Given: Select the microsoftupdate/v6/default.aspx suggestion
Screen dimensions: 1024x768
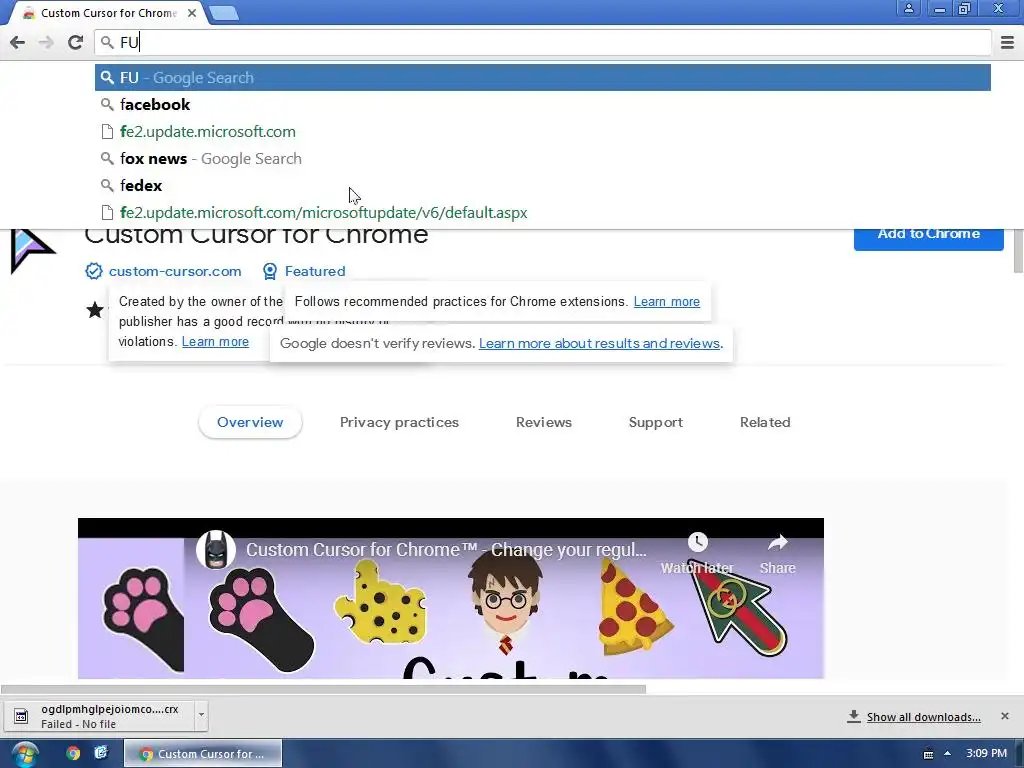Looking at the screenshot, I should click(x=543, y=213).
